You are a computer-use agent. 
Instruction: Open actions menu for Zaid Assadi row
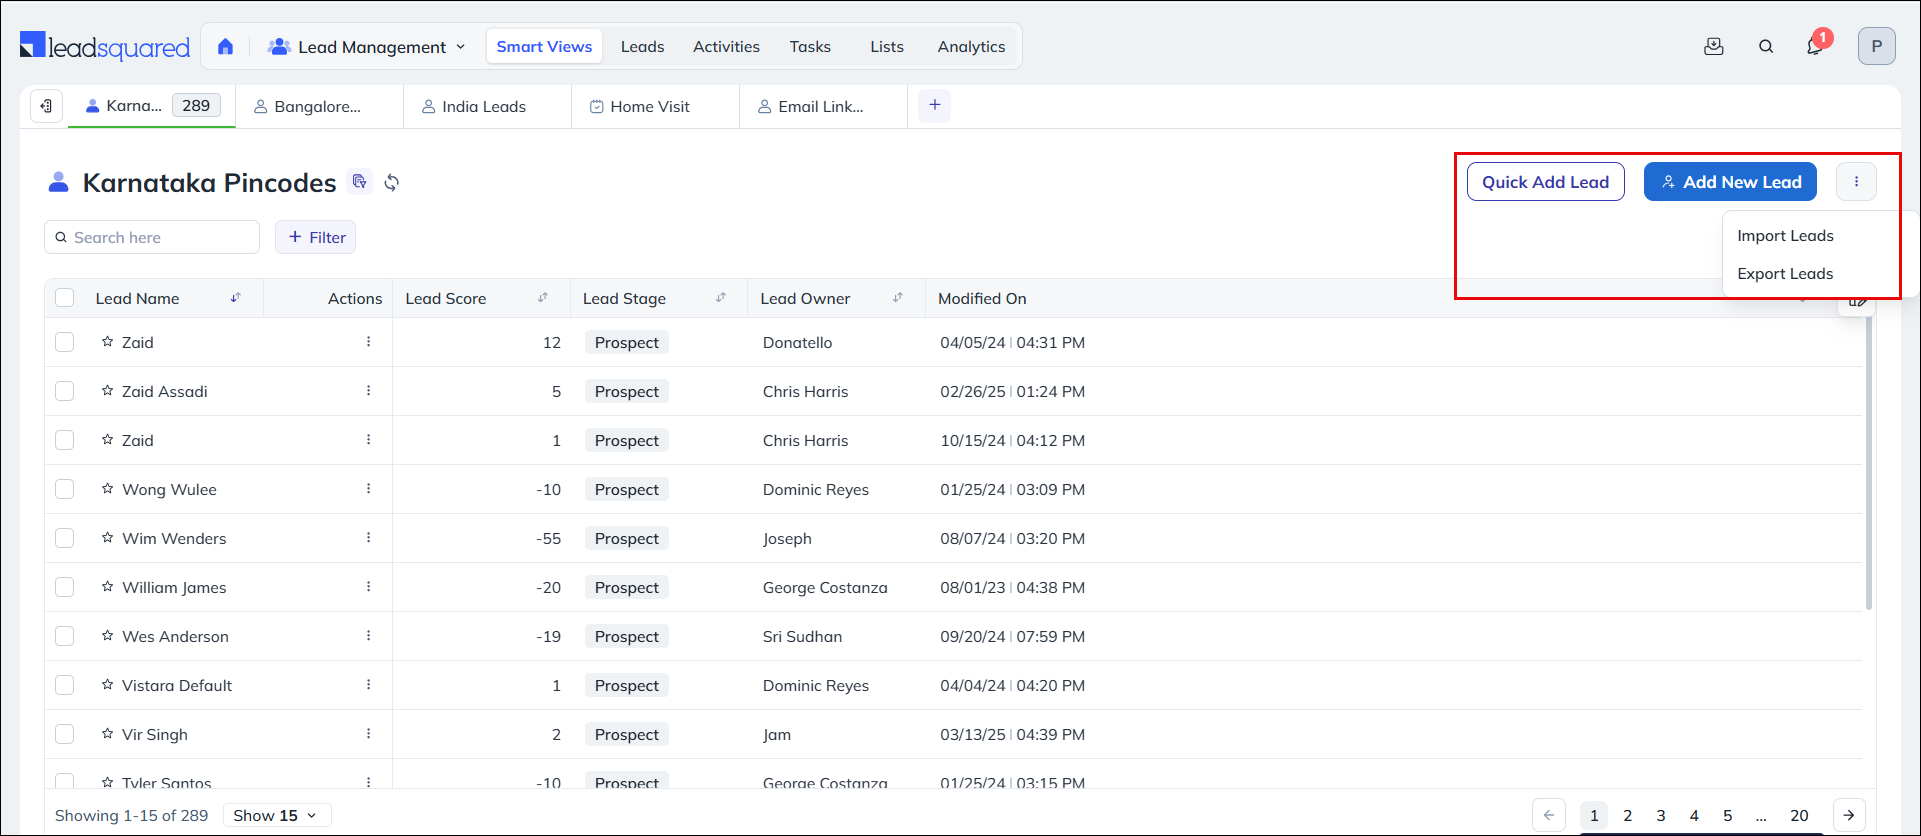(369, 391)
